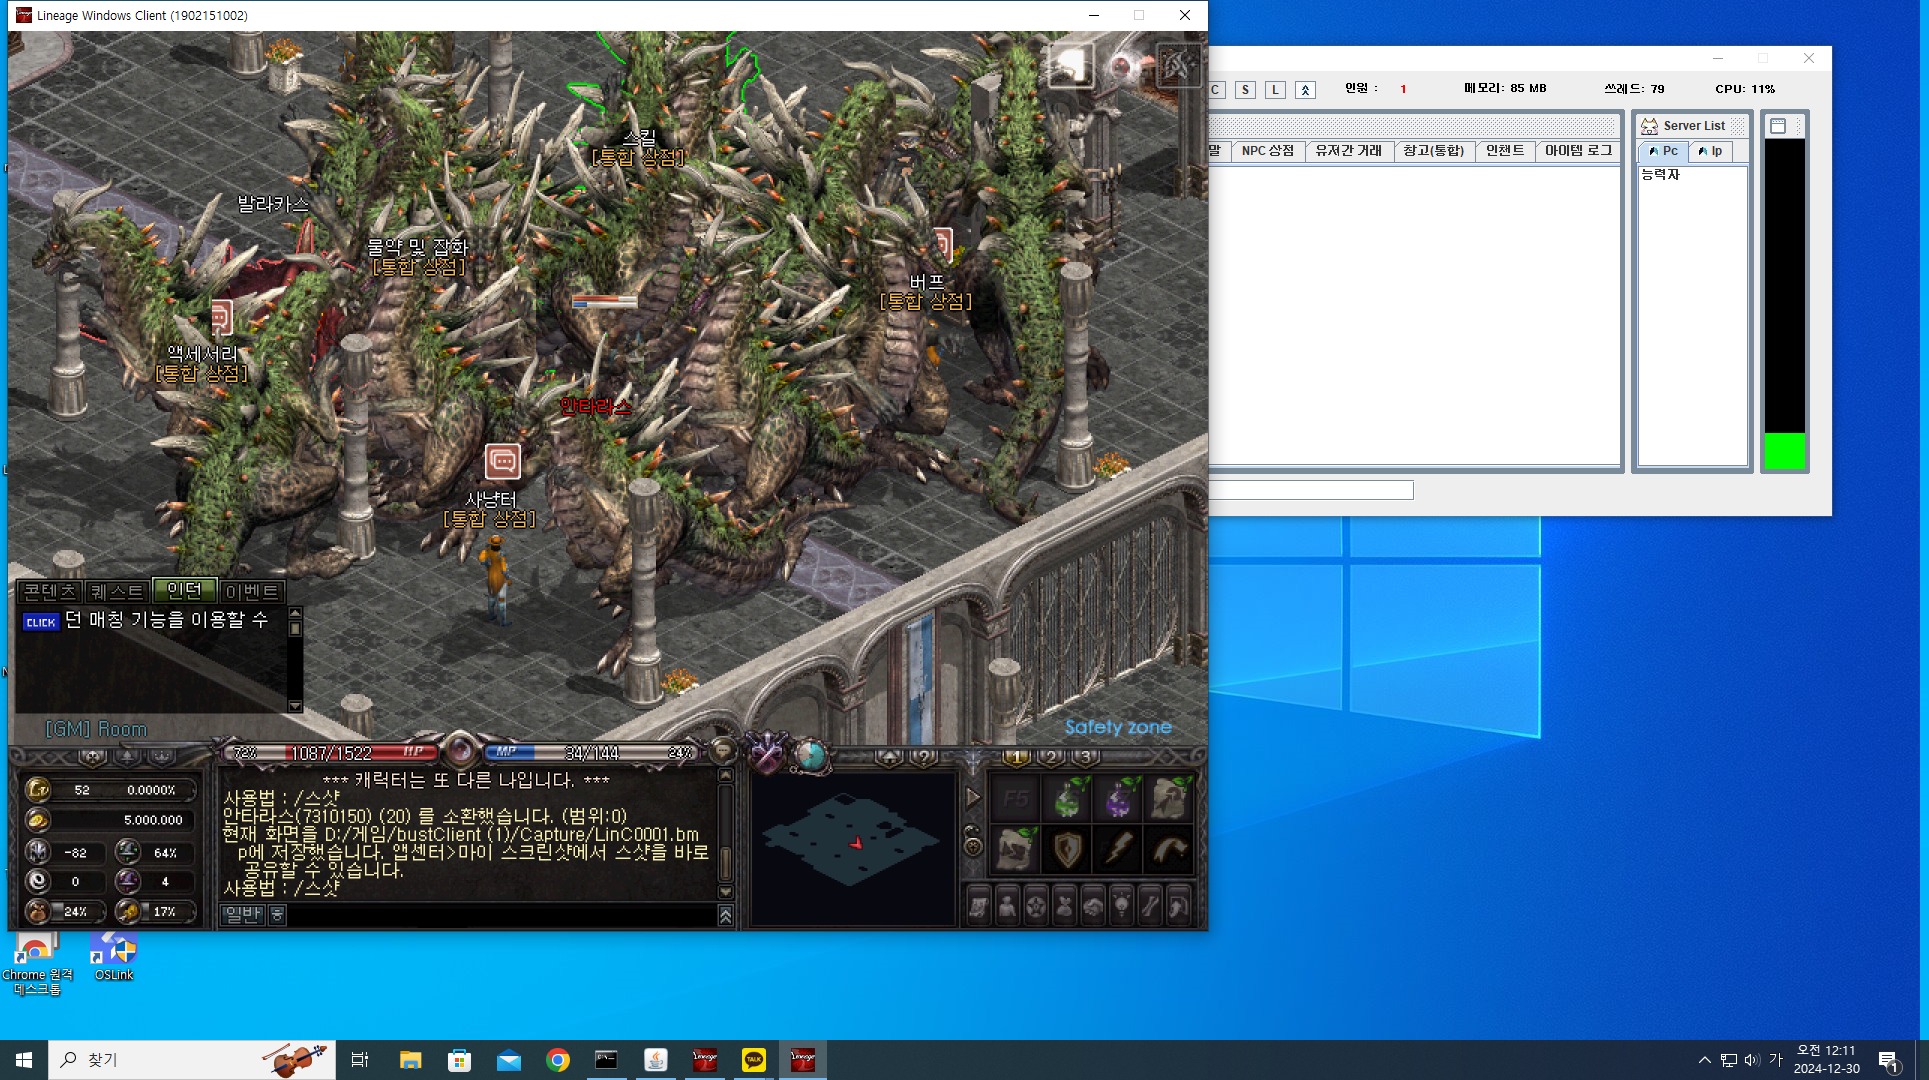Use the F5 quickslot
The height and width of the screenshot is (1080, 1929).
[x=1017, y=799]
